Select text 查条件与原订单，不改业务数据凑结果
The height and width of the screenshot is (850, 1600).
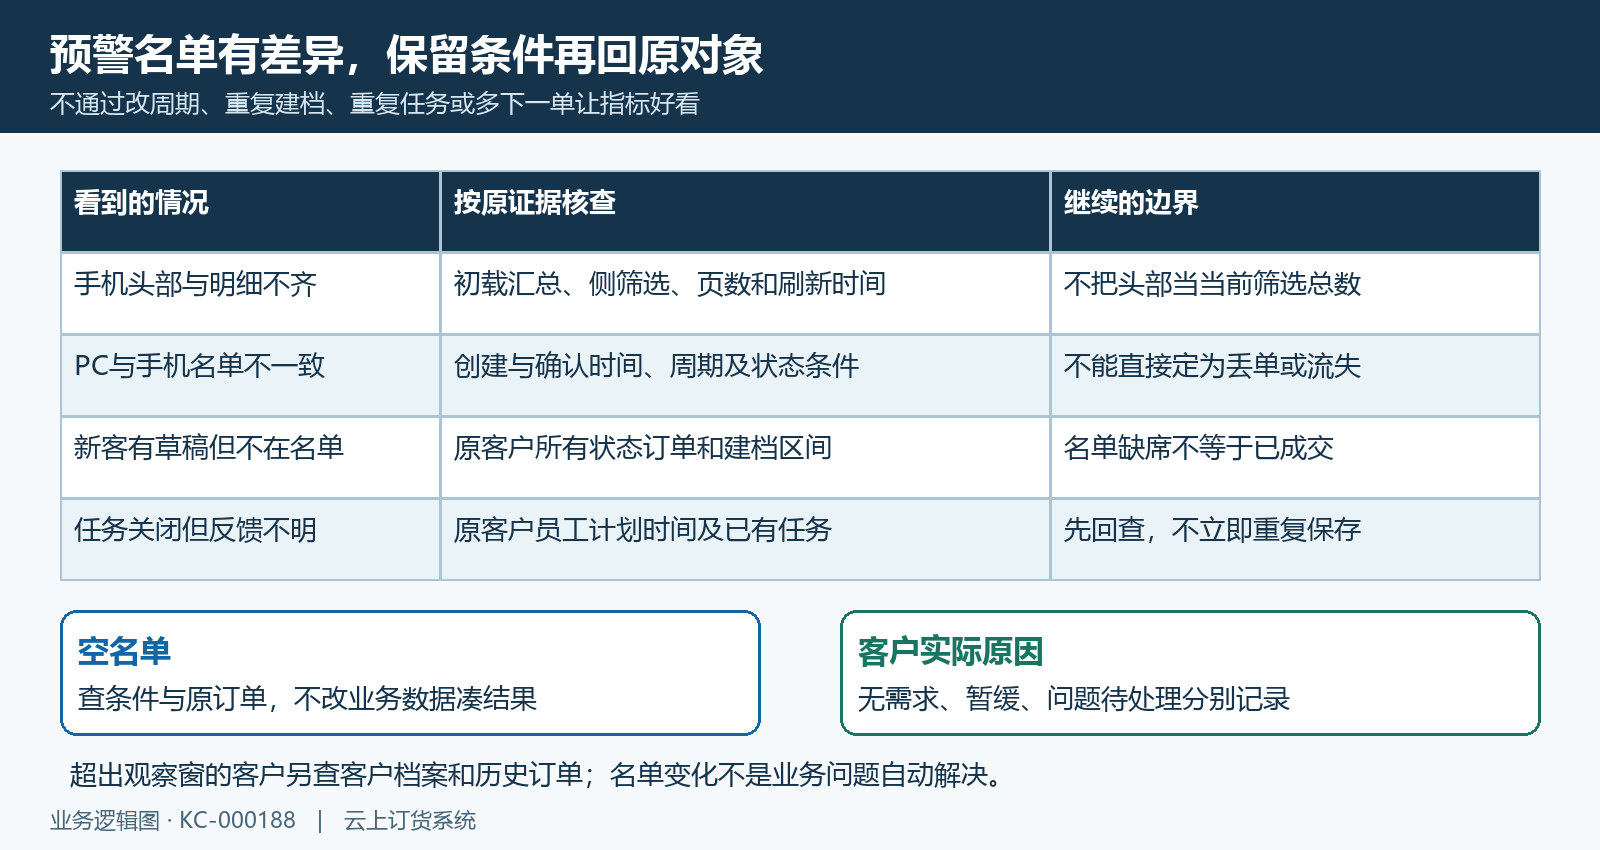tap(307, 698)
